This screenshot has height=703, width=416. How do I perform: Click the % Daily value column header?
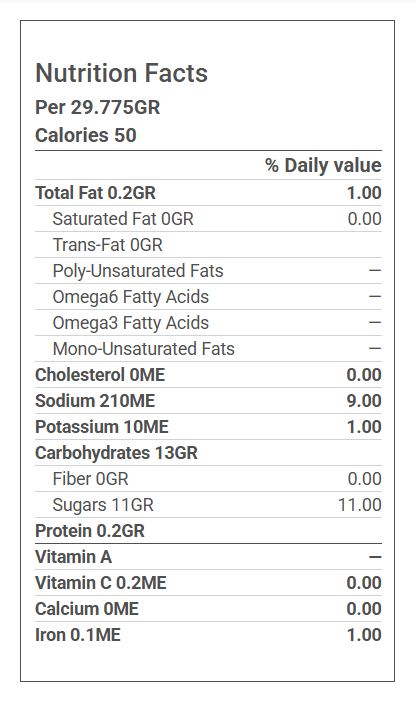coord(323,165)
